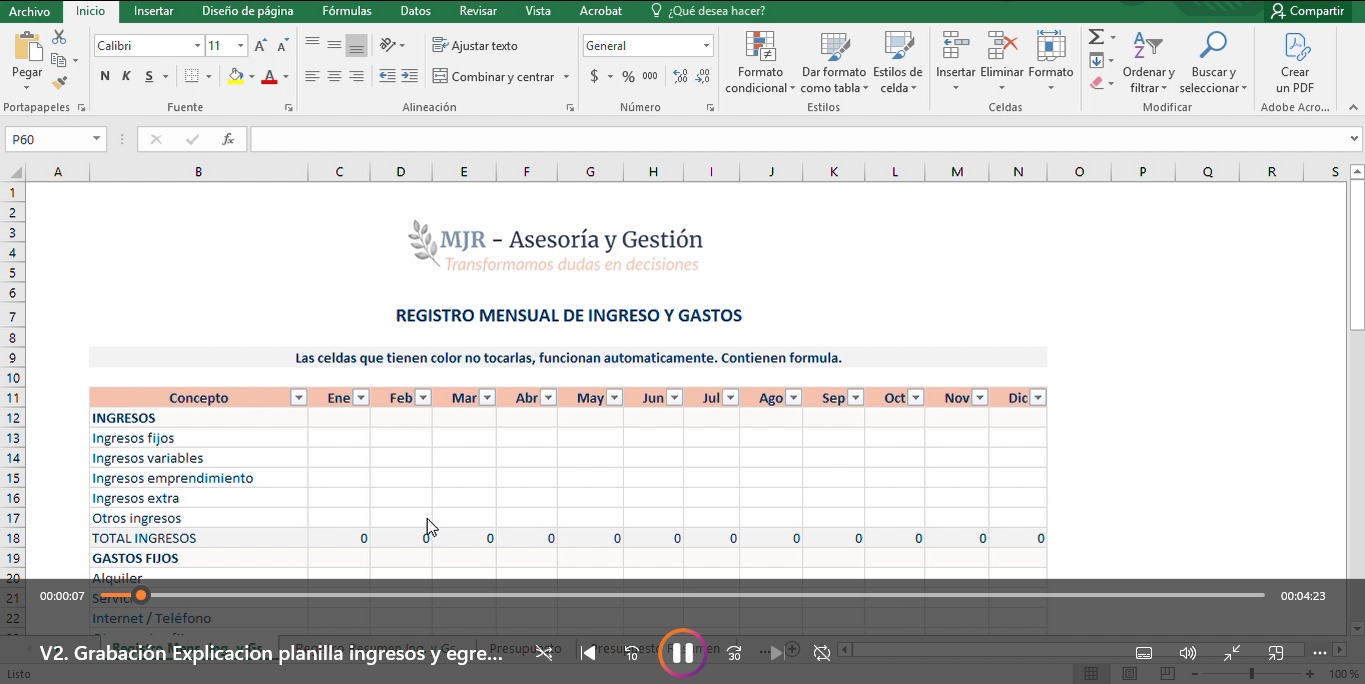Click the volume speaker icon
1365x684 pixels.
coord(1187,653)
